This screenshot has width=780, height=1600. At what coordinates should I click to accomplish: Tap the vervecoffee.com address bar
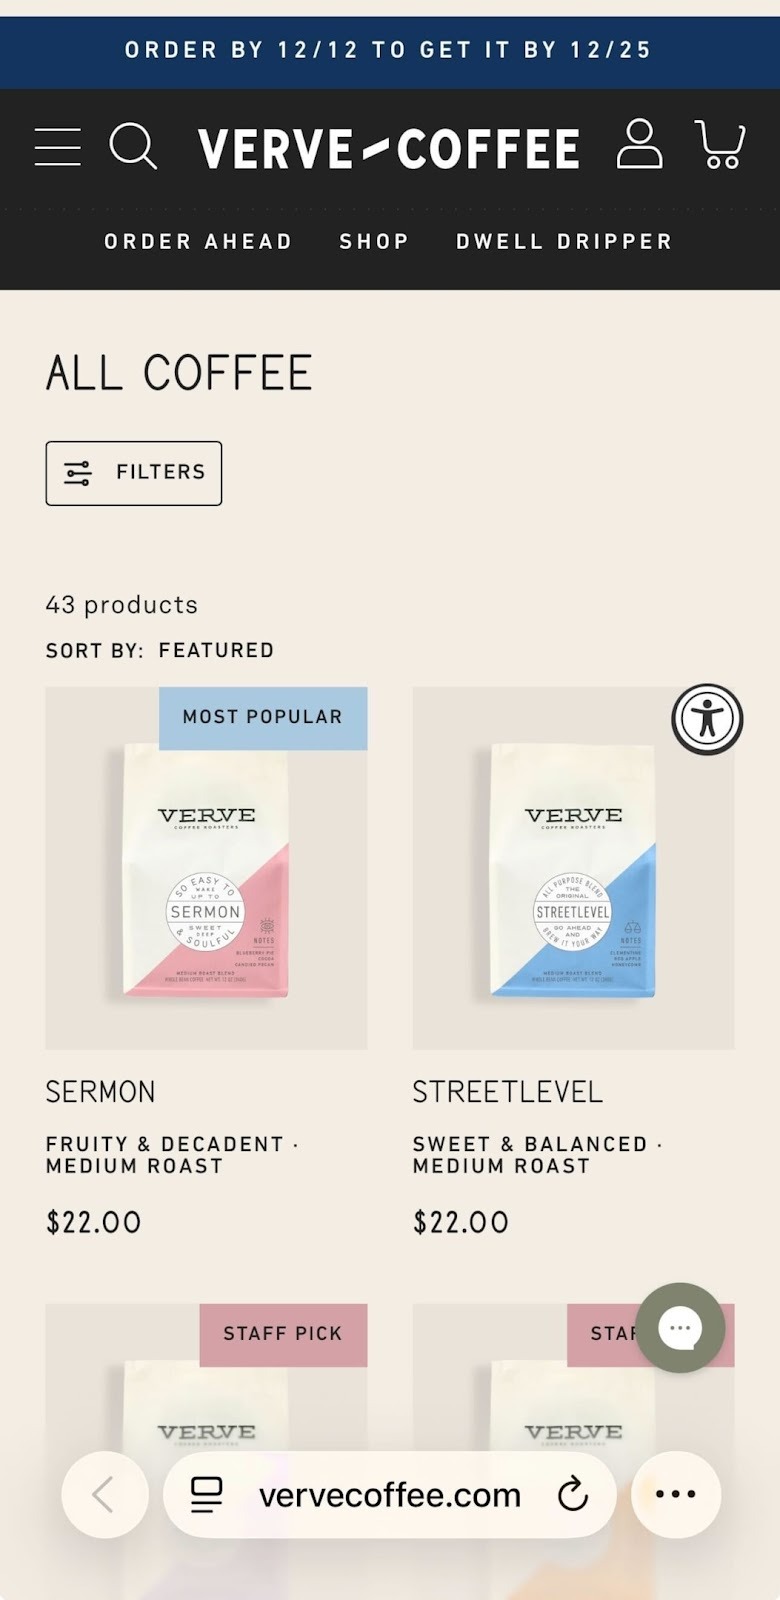tap(389, 1494)
